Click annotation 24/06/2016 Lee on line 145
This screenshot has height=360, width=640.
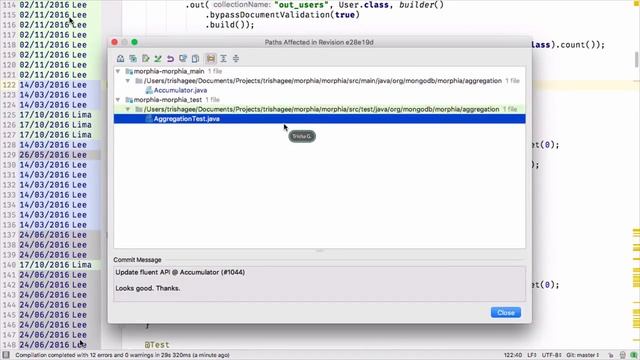point(53,315)
